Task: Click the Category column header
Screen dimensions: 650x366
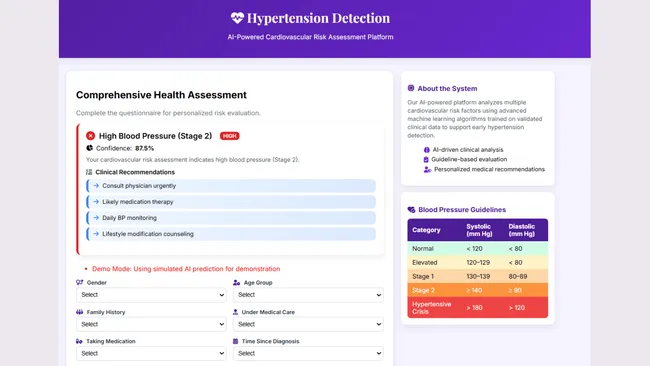Action: (x=426, y=230)
